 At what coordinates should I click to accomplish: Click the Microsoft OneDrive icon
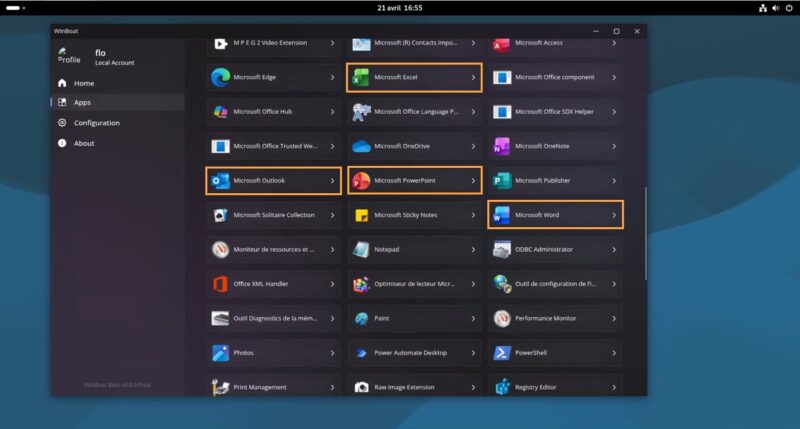[x=361, y=146]
